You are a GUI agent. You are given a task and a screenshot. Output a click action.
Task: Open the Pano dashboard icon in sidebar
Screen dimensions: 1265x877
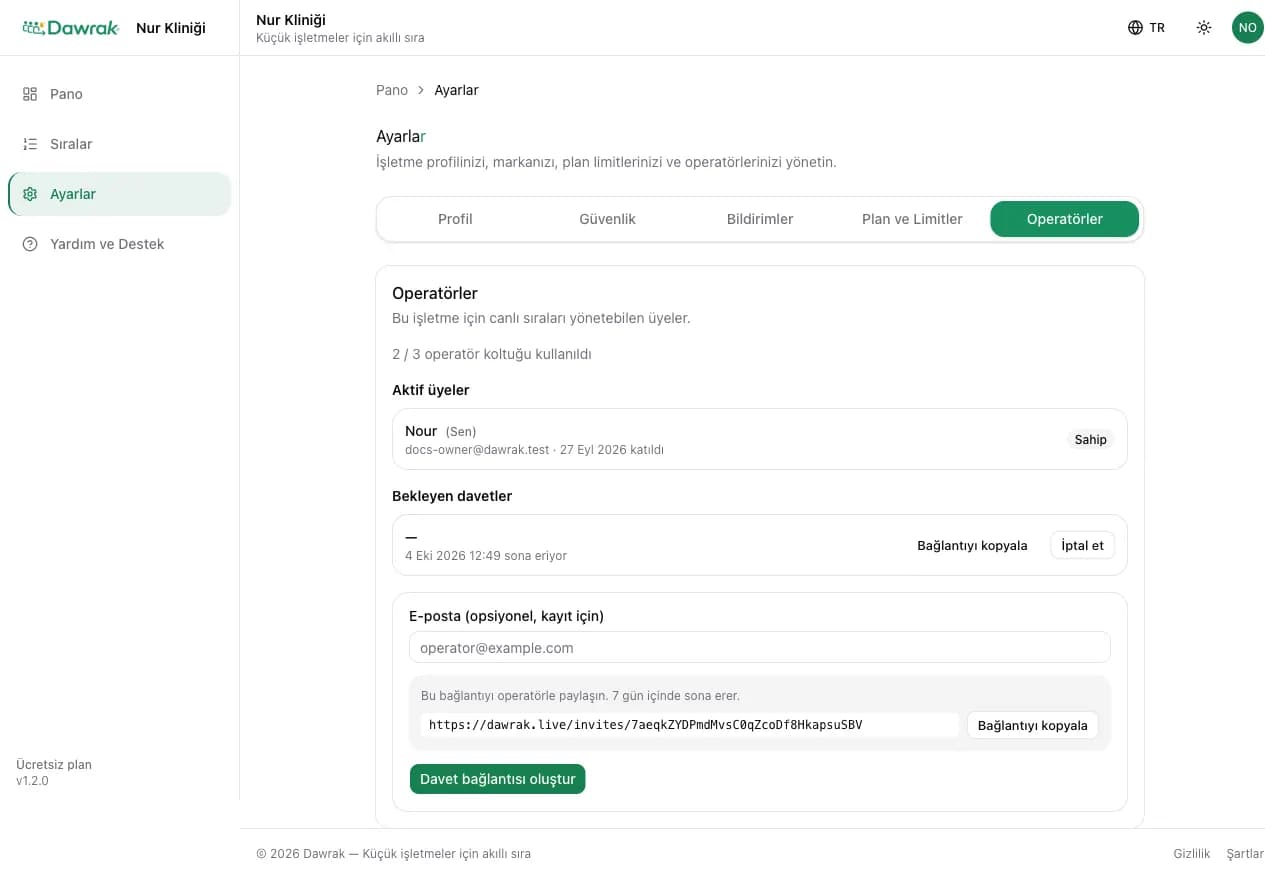pyautogui.click(x=30, y=94)
